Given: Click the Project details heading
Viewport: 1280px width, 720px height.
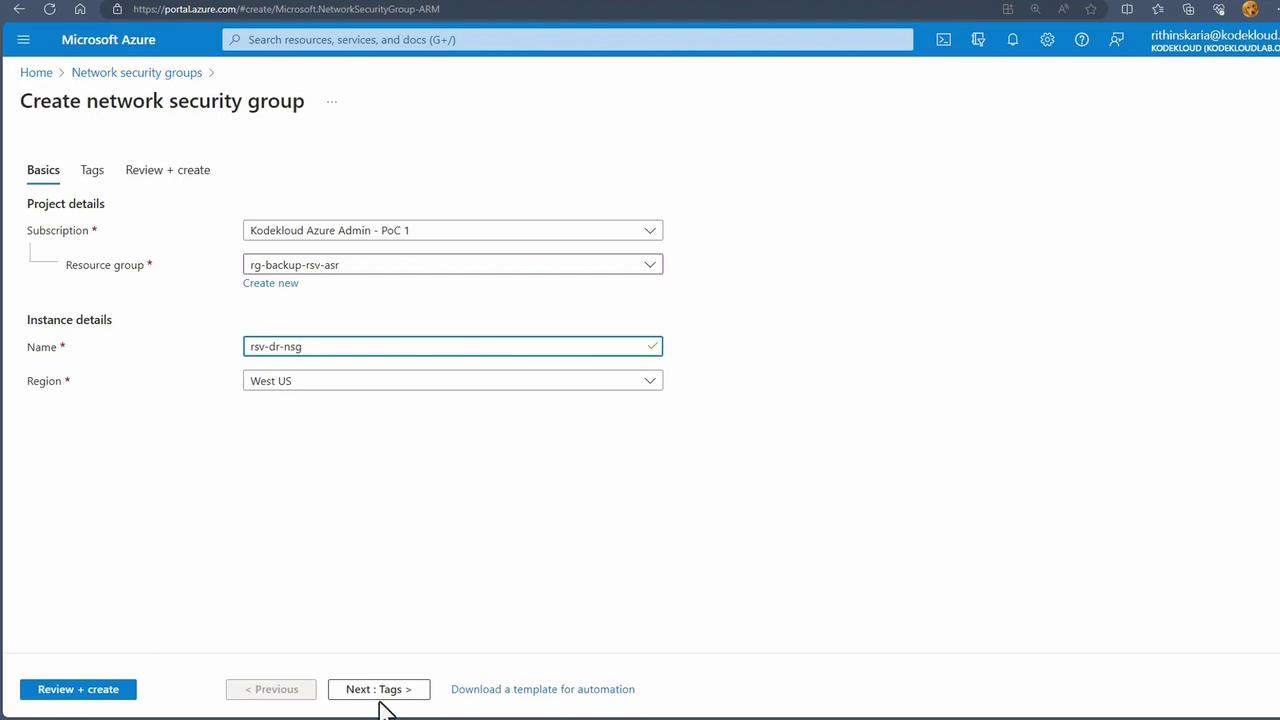Looking at the screenshot, I should click(x=66, y=204).
